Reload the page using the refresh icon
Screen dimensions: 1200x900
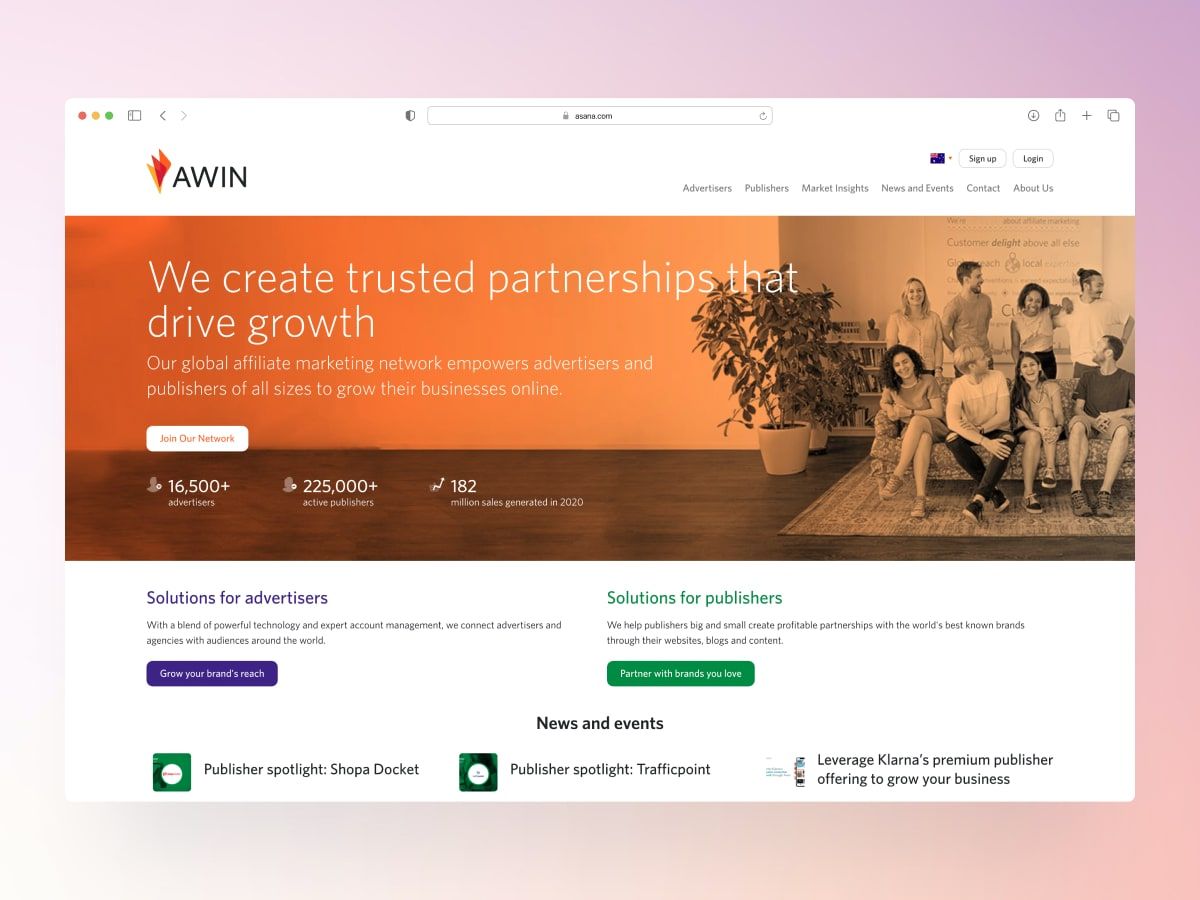[x=763, y=116]
